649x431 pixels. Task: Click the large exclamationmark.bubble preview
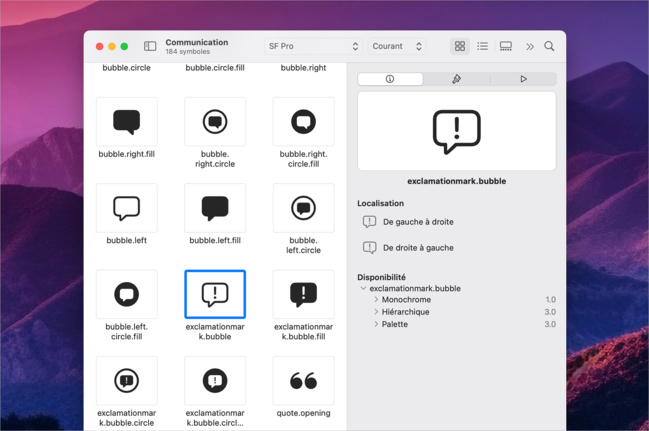tap(457, 131)
